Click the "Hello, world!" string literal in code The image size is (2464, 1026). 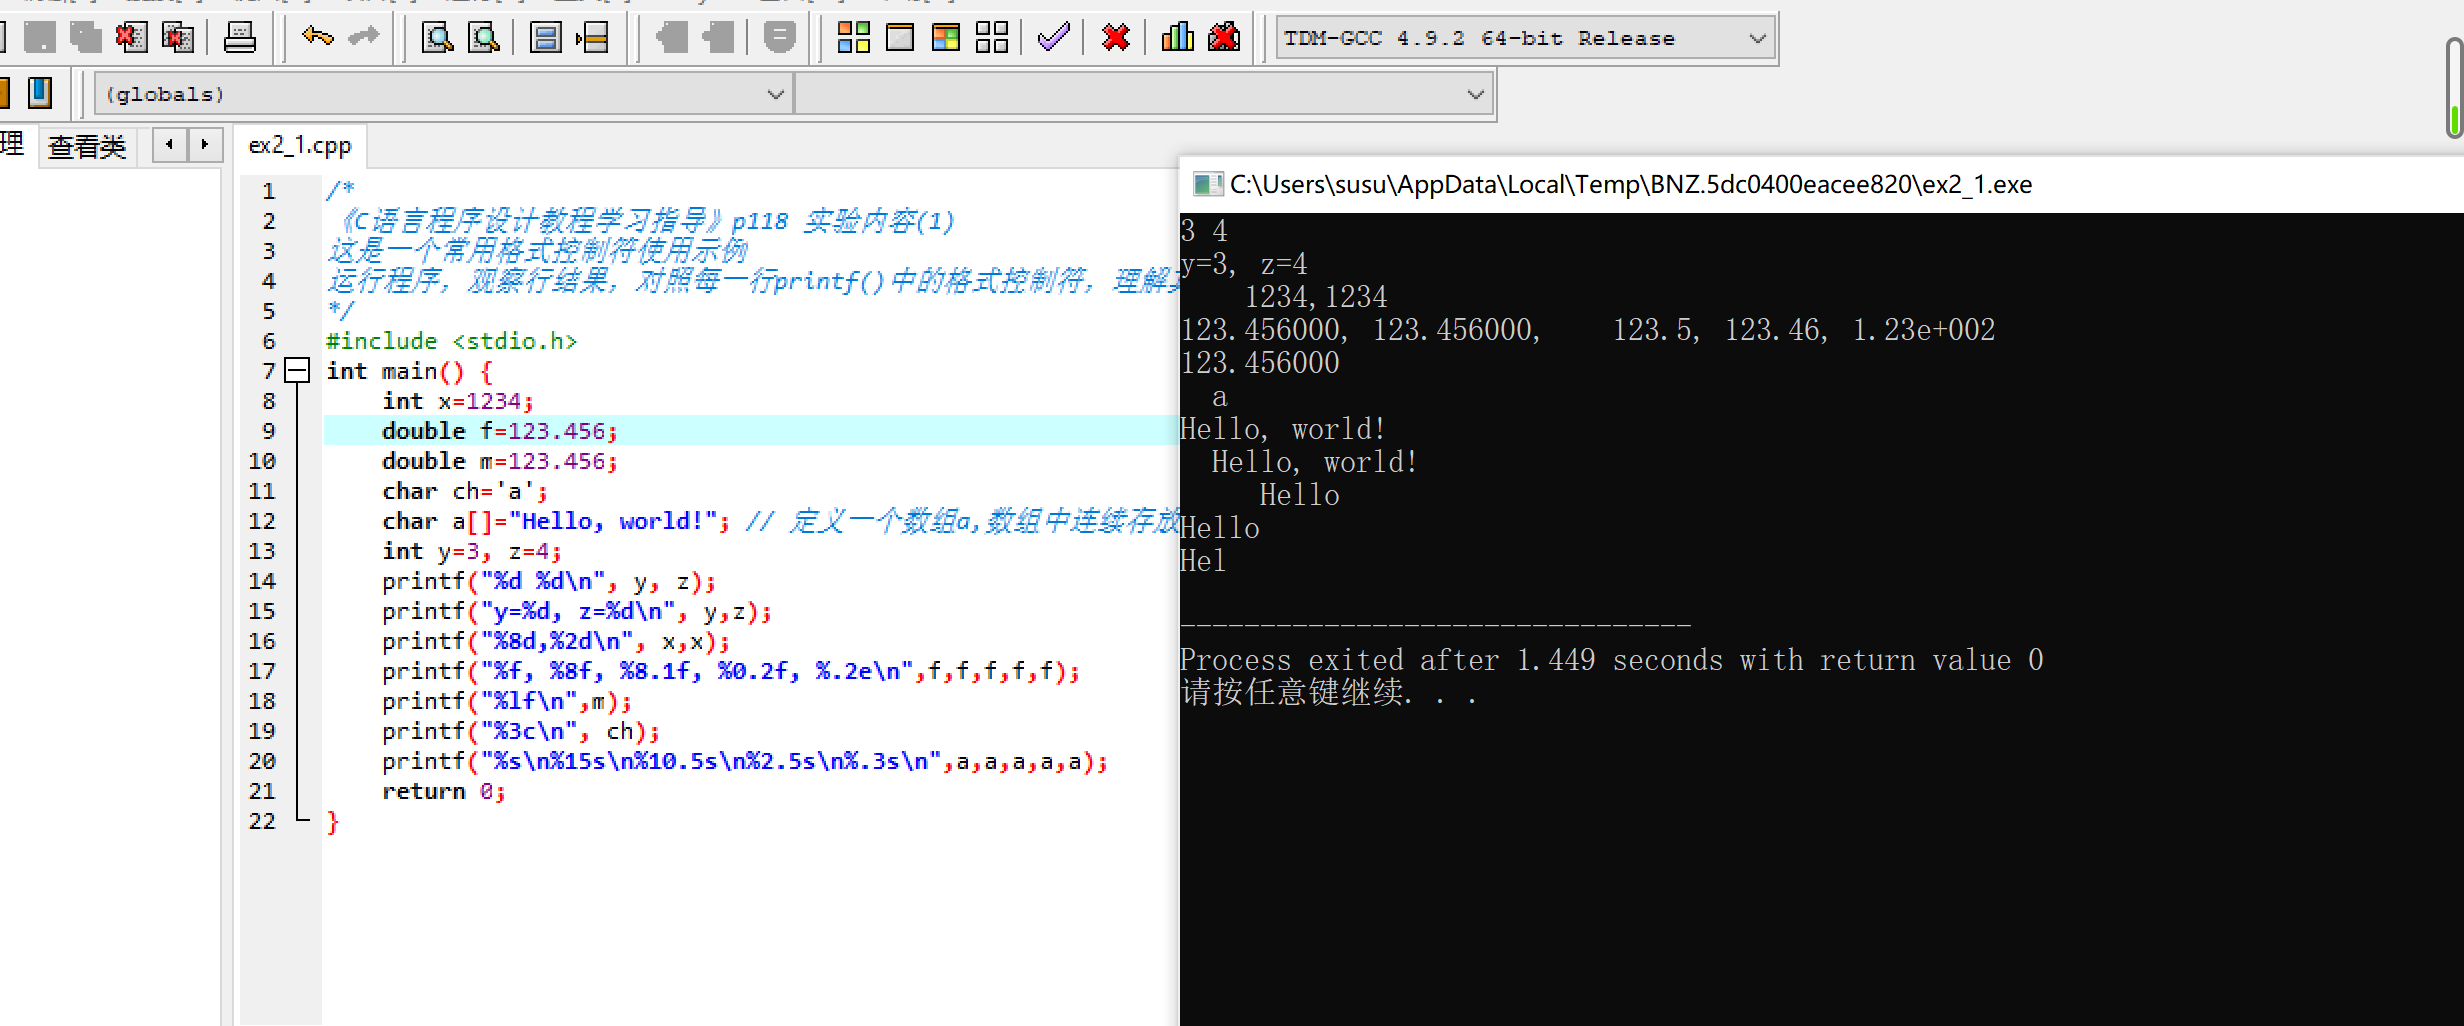(614, 521)
